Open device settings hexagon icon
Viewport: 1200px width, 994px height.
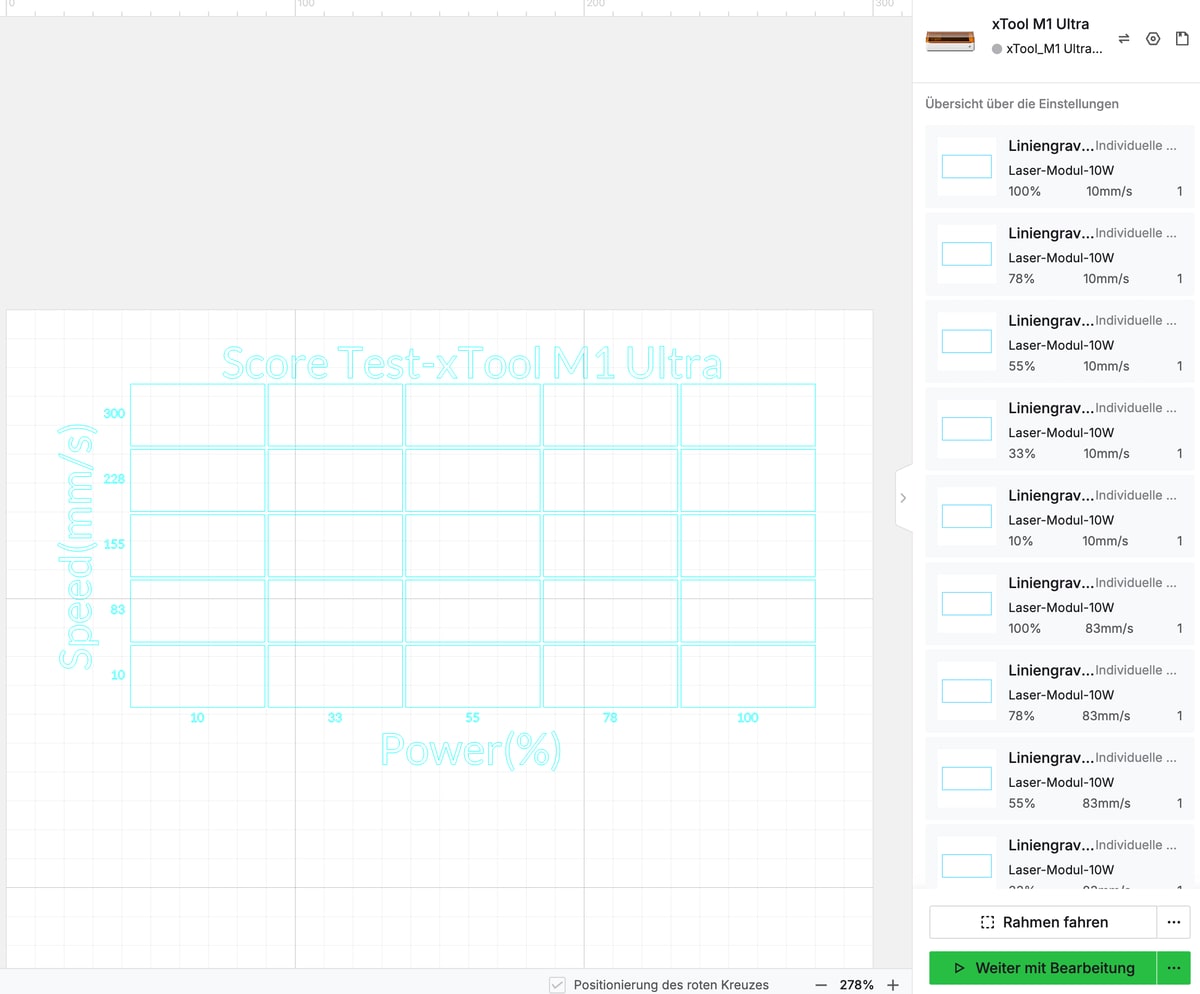1153,39
